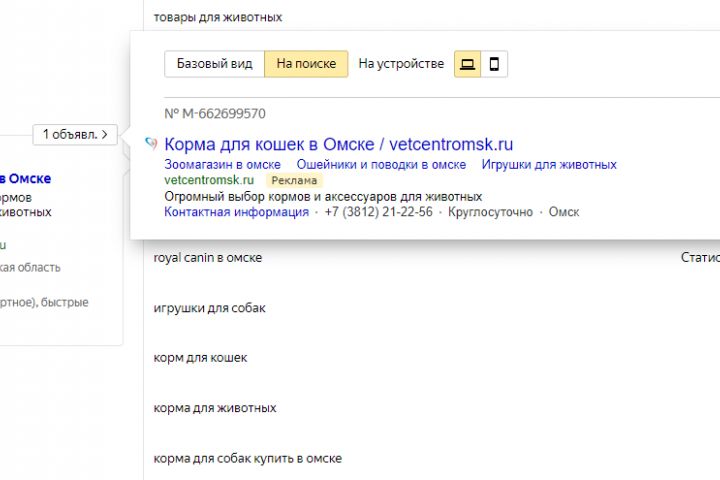The image size is (720, 480).
Task: Click green vetcentromsk.ru display URL
Action: coord(209,180)
